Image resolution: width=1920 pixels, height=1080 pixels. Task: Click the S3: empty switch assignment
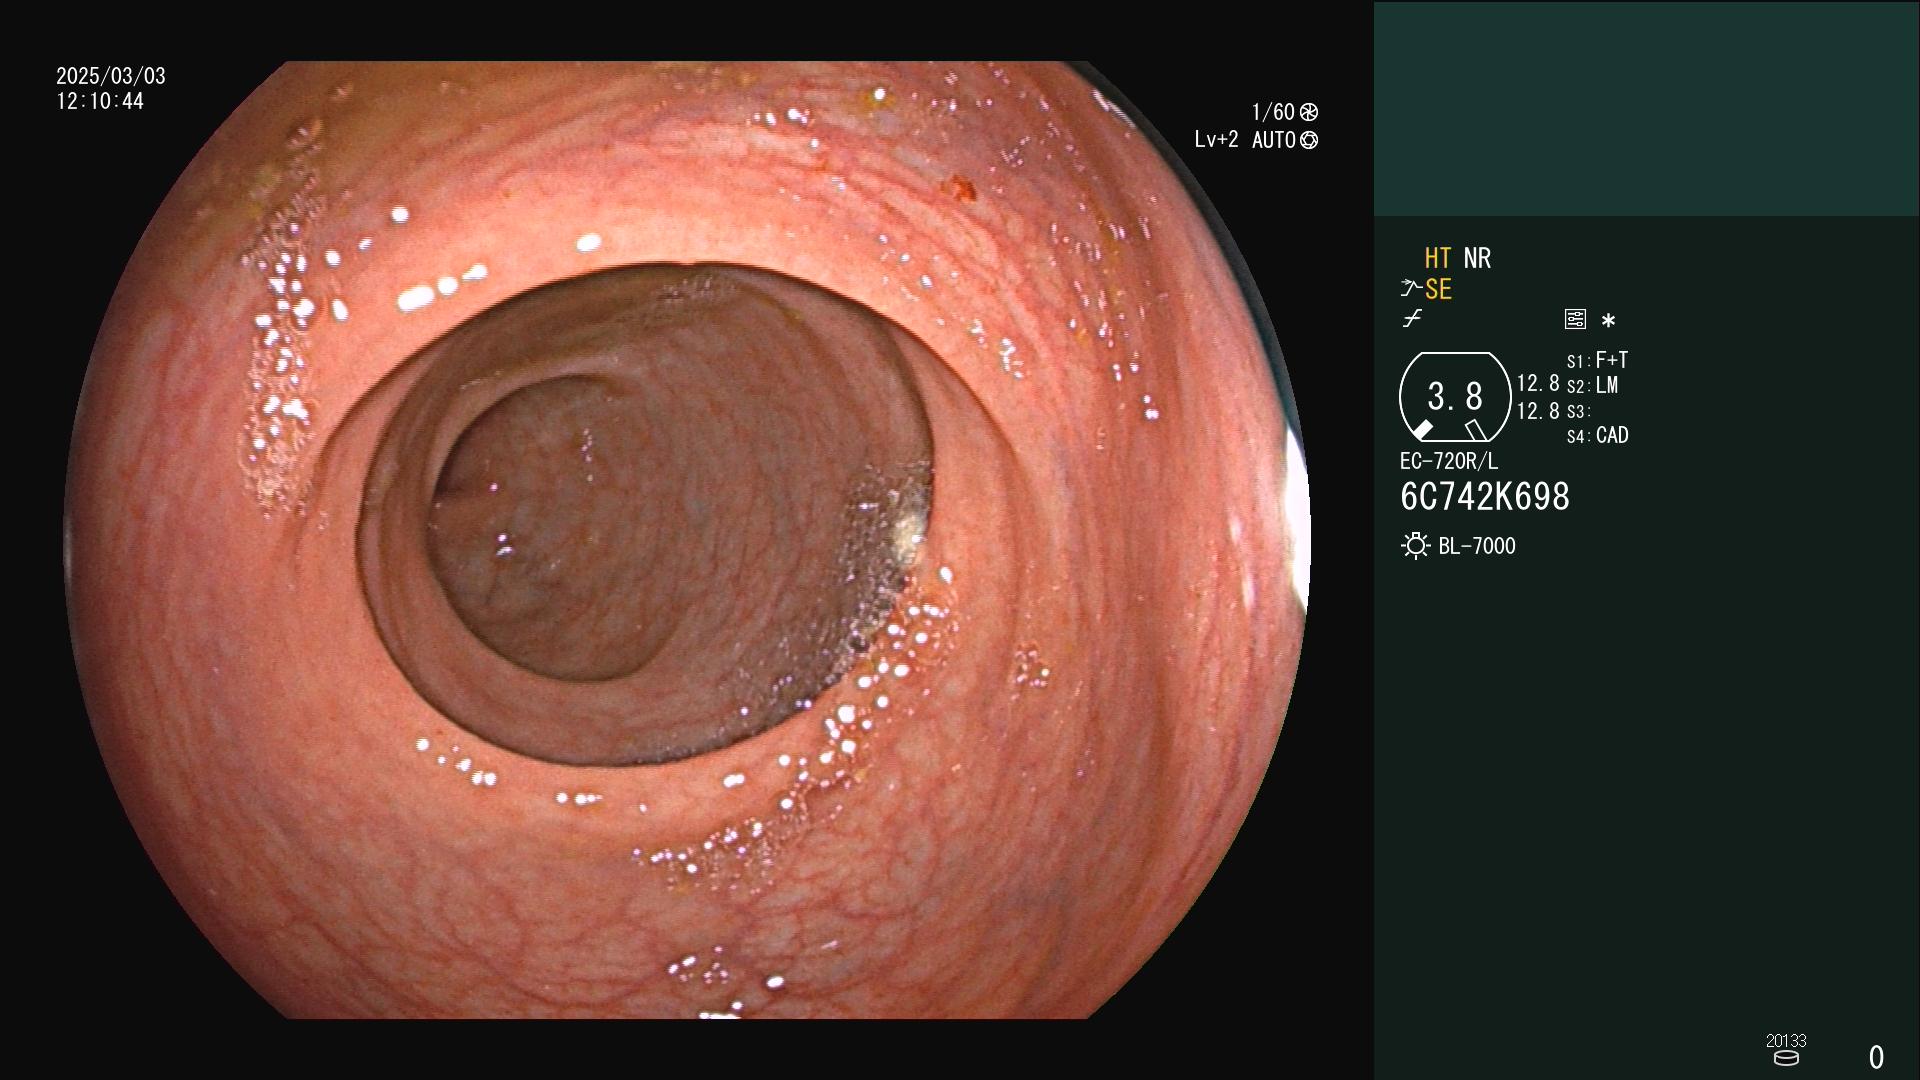(1579, 412)
